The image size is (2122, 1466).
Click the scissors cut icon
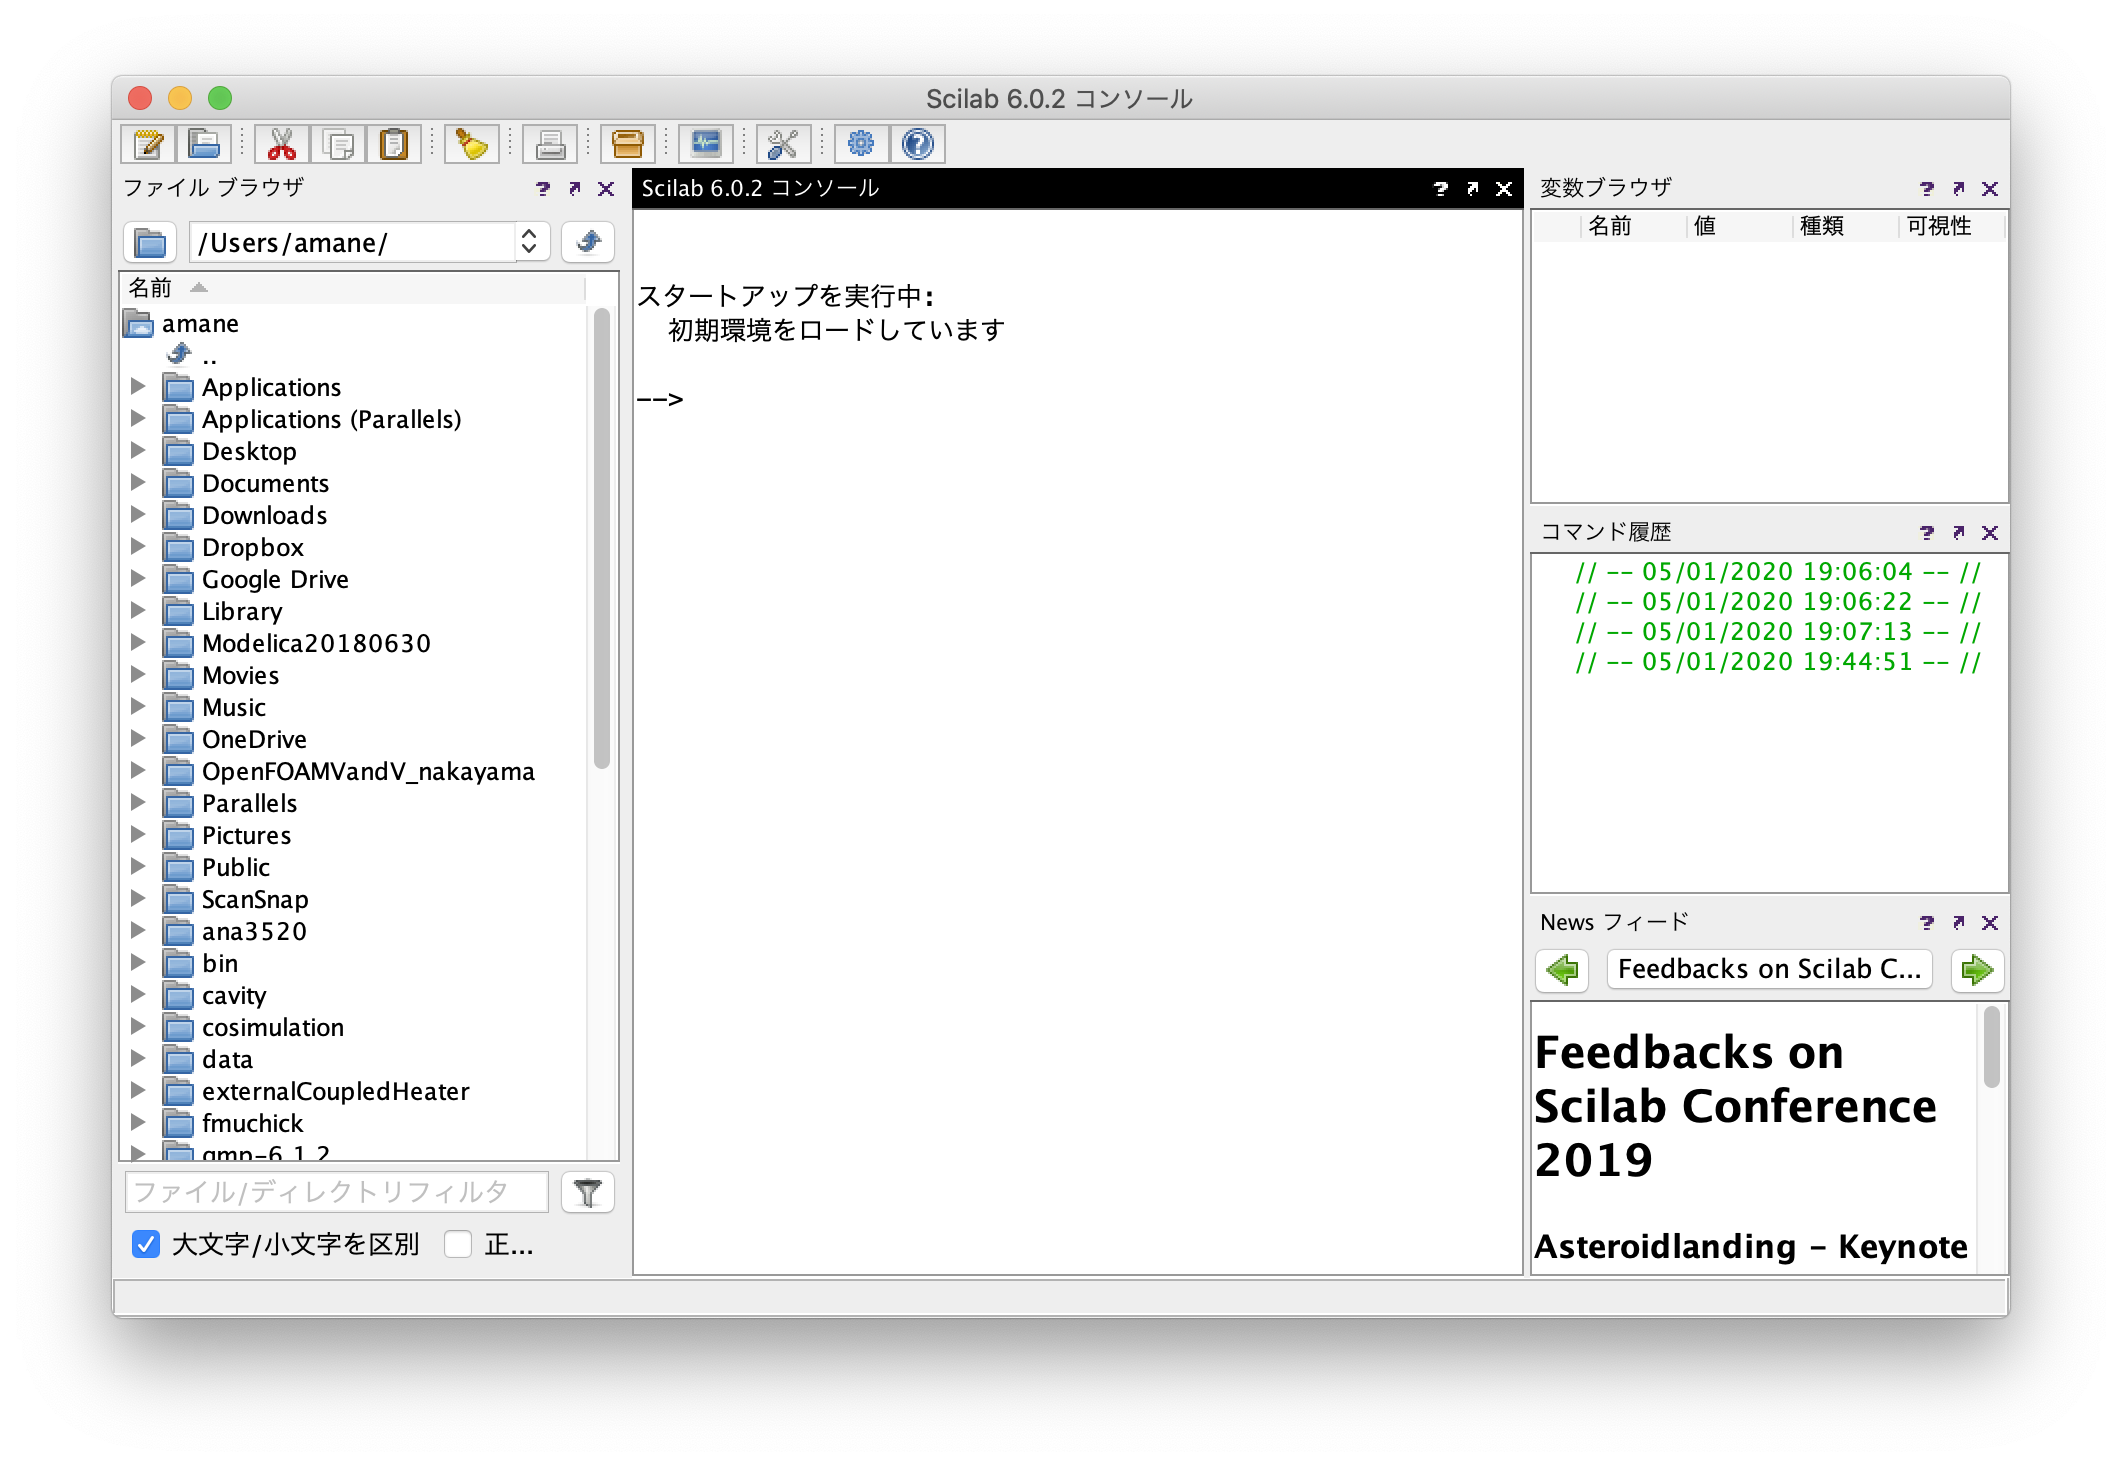[x=282, y=144]
